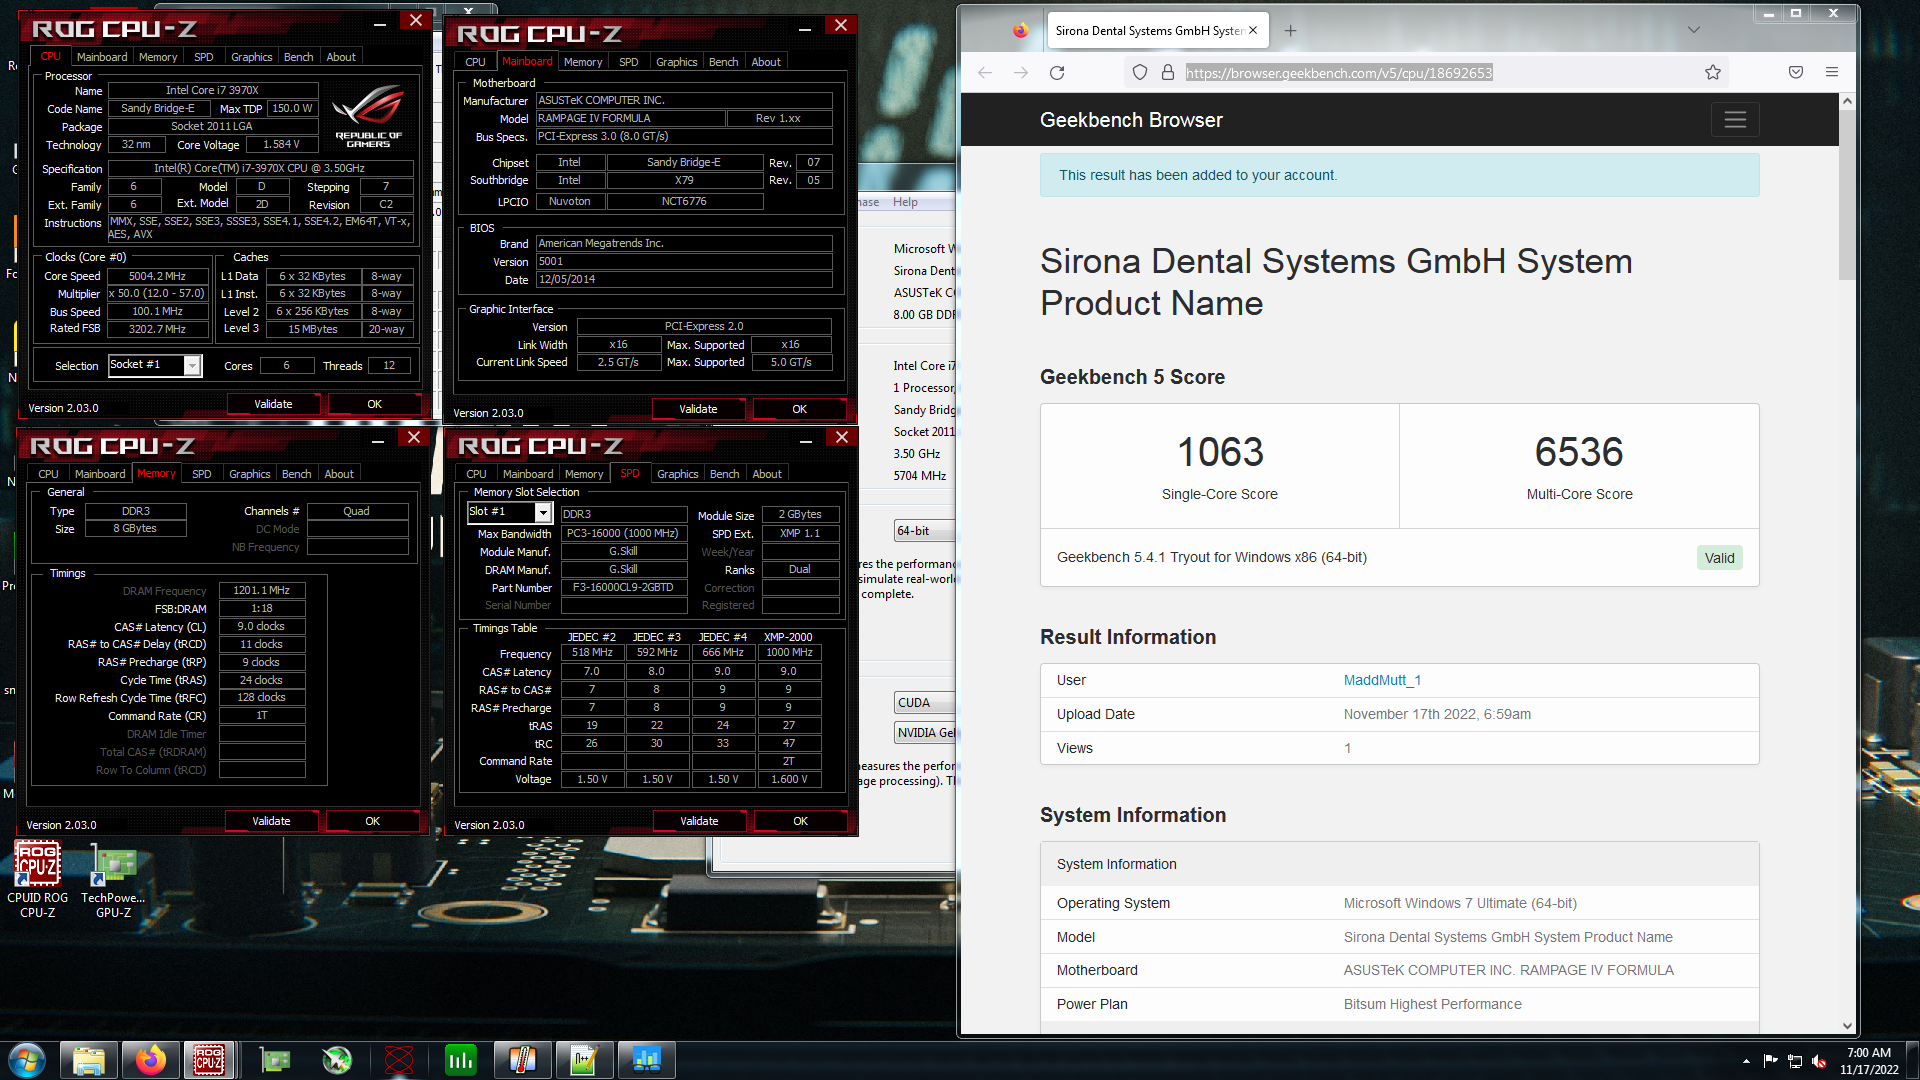Open Mainboard tab in Memory window
The width and height of the screenshot is (1920, 1080).
tap(100, 474)
